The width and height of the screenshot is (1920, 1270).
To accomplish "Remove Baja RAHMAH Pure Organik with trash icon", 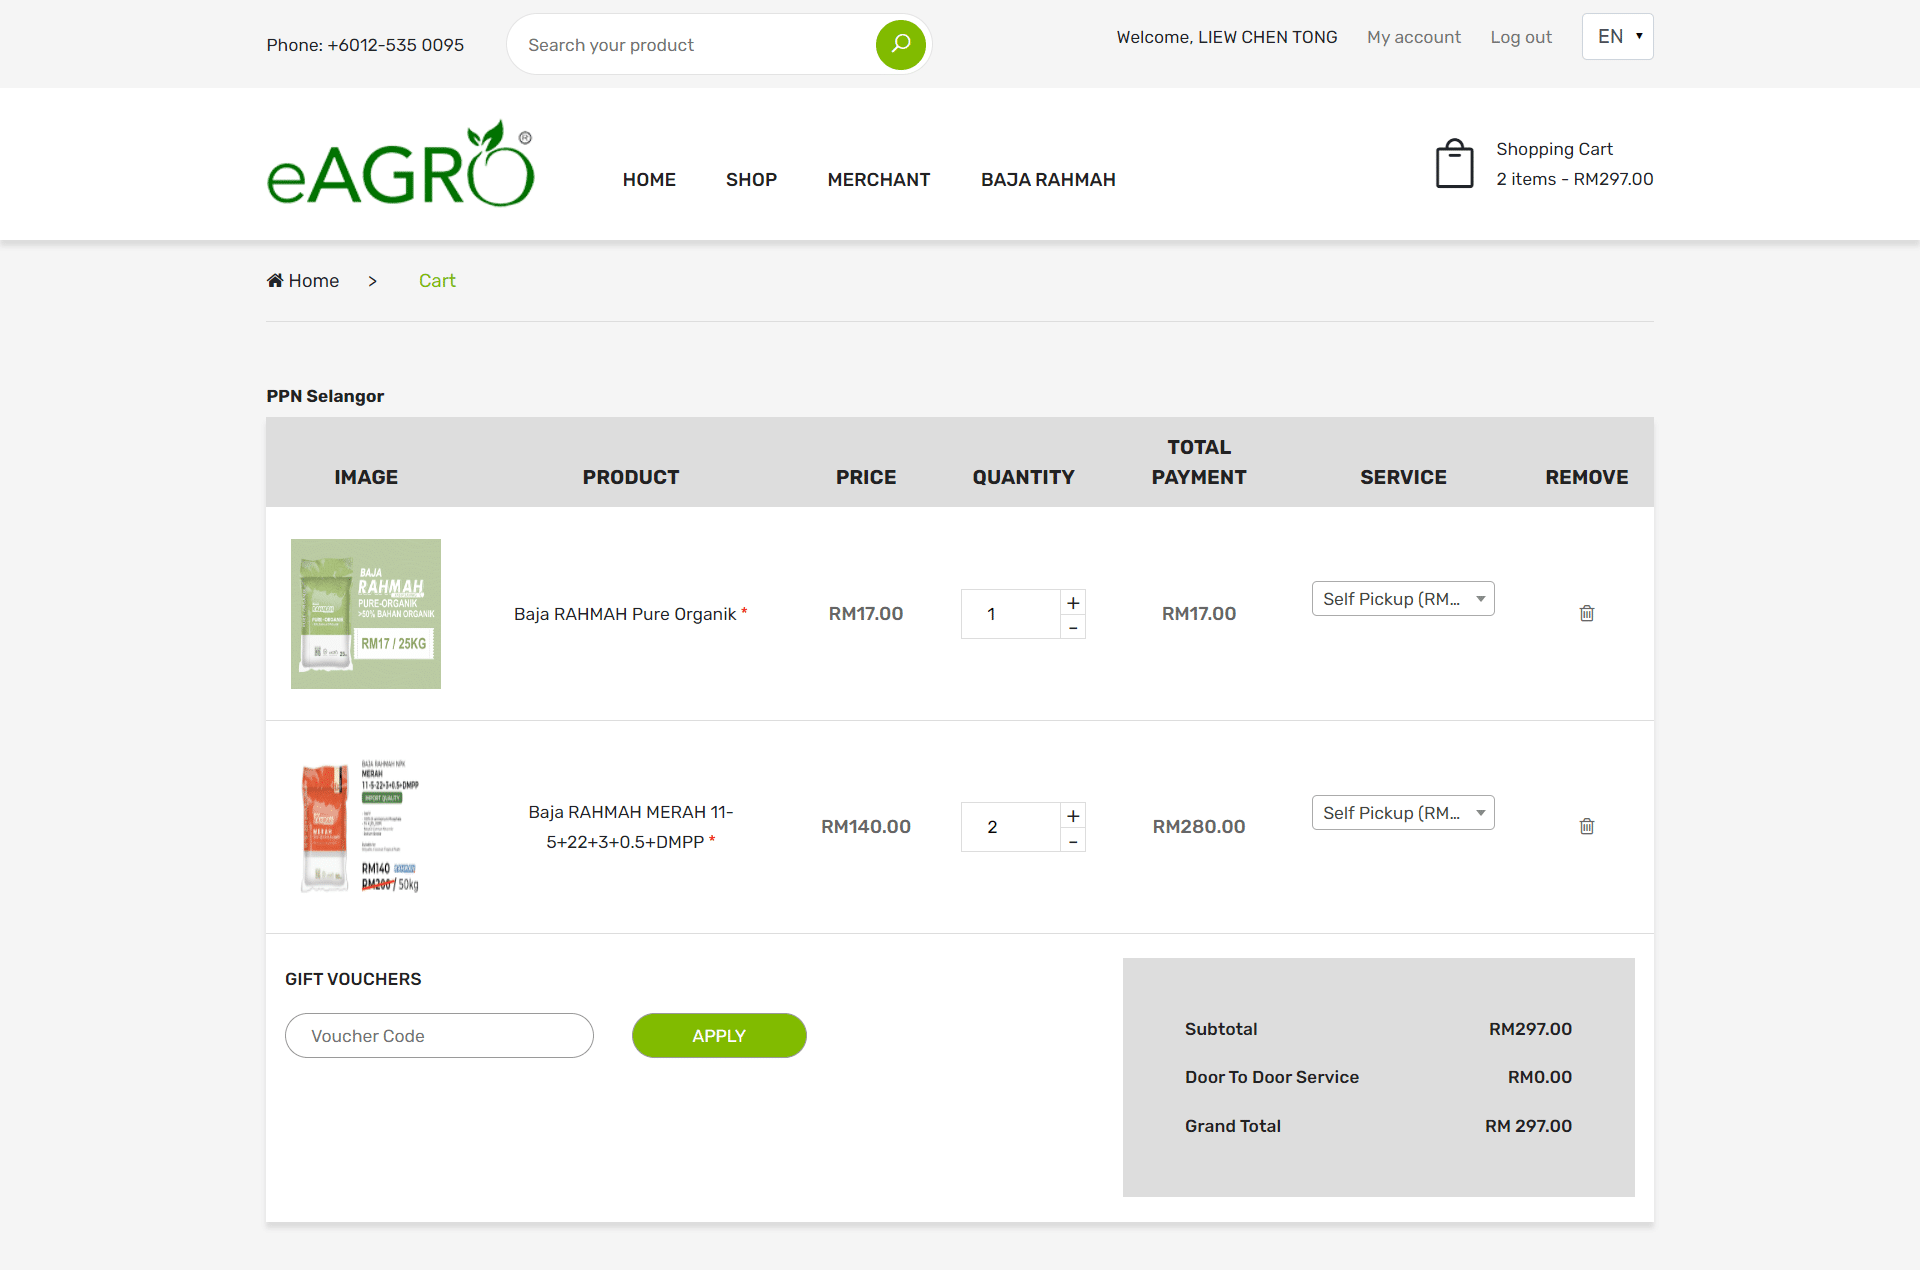I will (1586, 613).
